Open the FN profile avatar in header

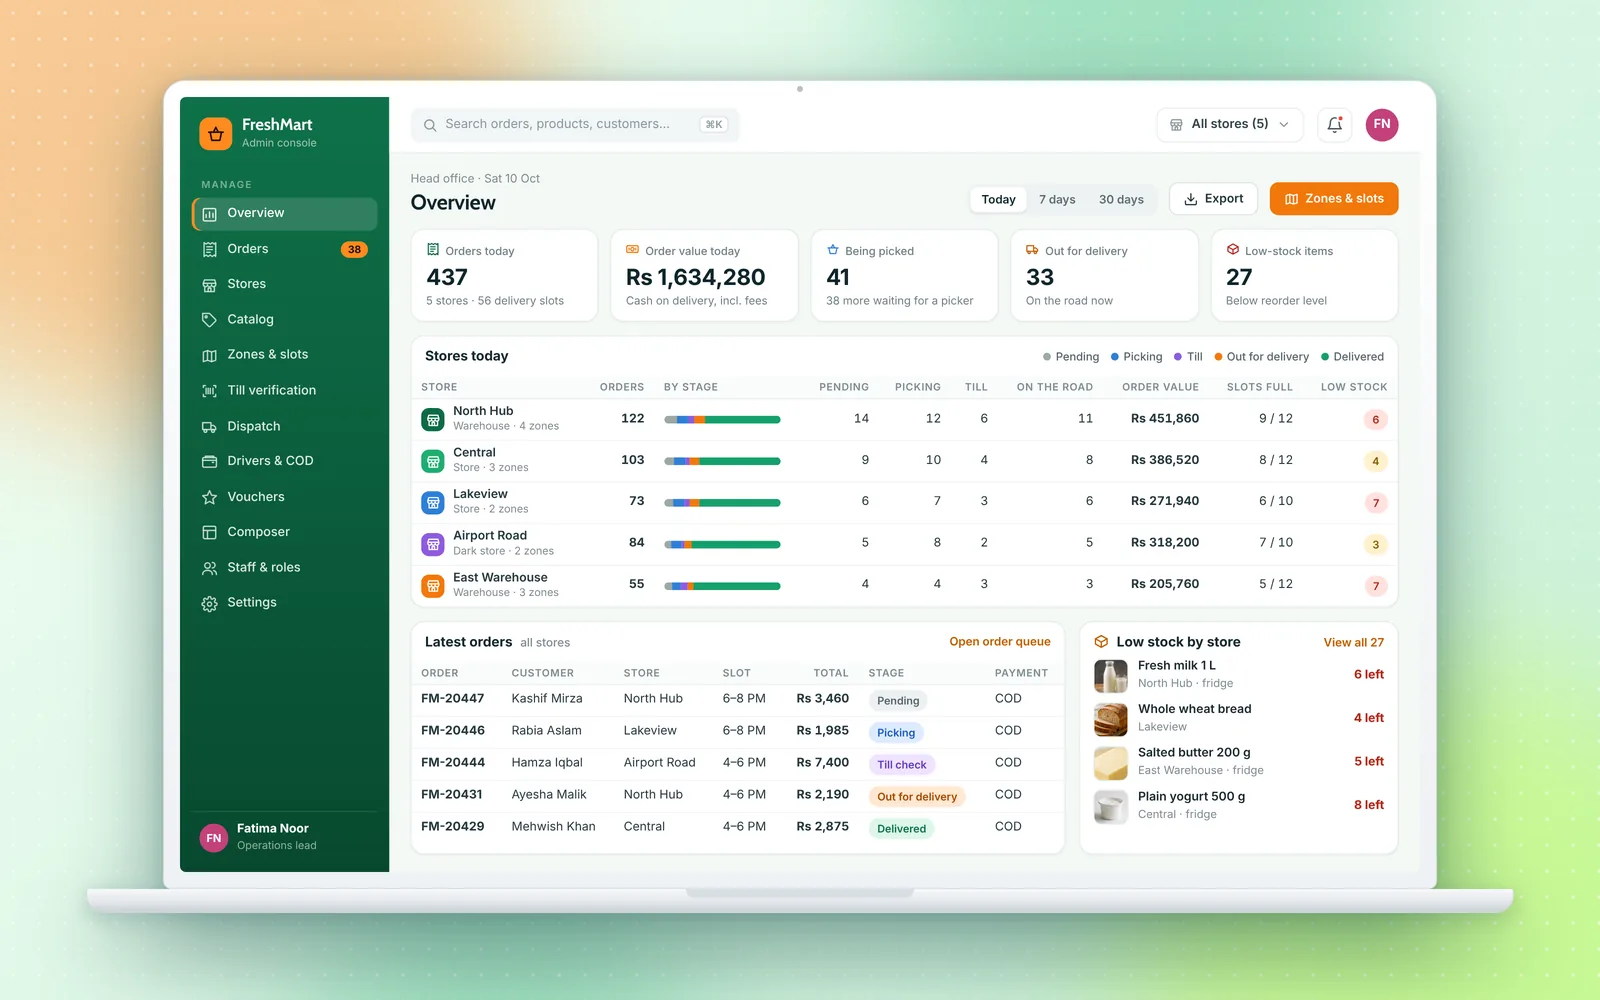click(x=1382, y=125)
